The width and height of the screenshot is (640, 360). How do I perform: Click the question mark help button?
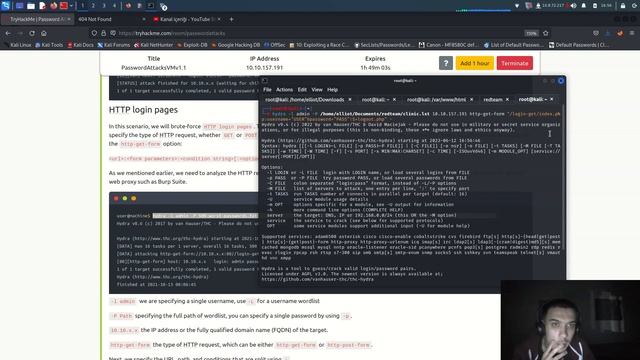pos(446,63)
